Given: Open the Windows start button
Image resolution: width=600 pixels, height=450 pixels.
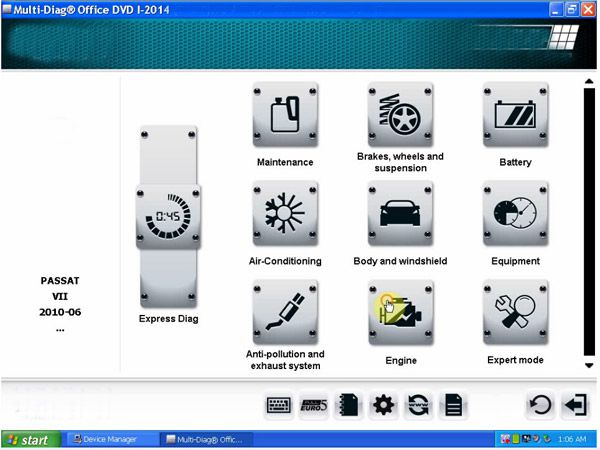Looking at the screenshot, I should tap(31, 440).
